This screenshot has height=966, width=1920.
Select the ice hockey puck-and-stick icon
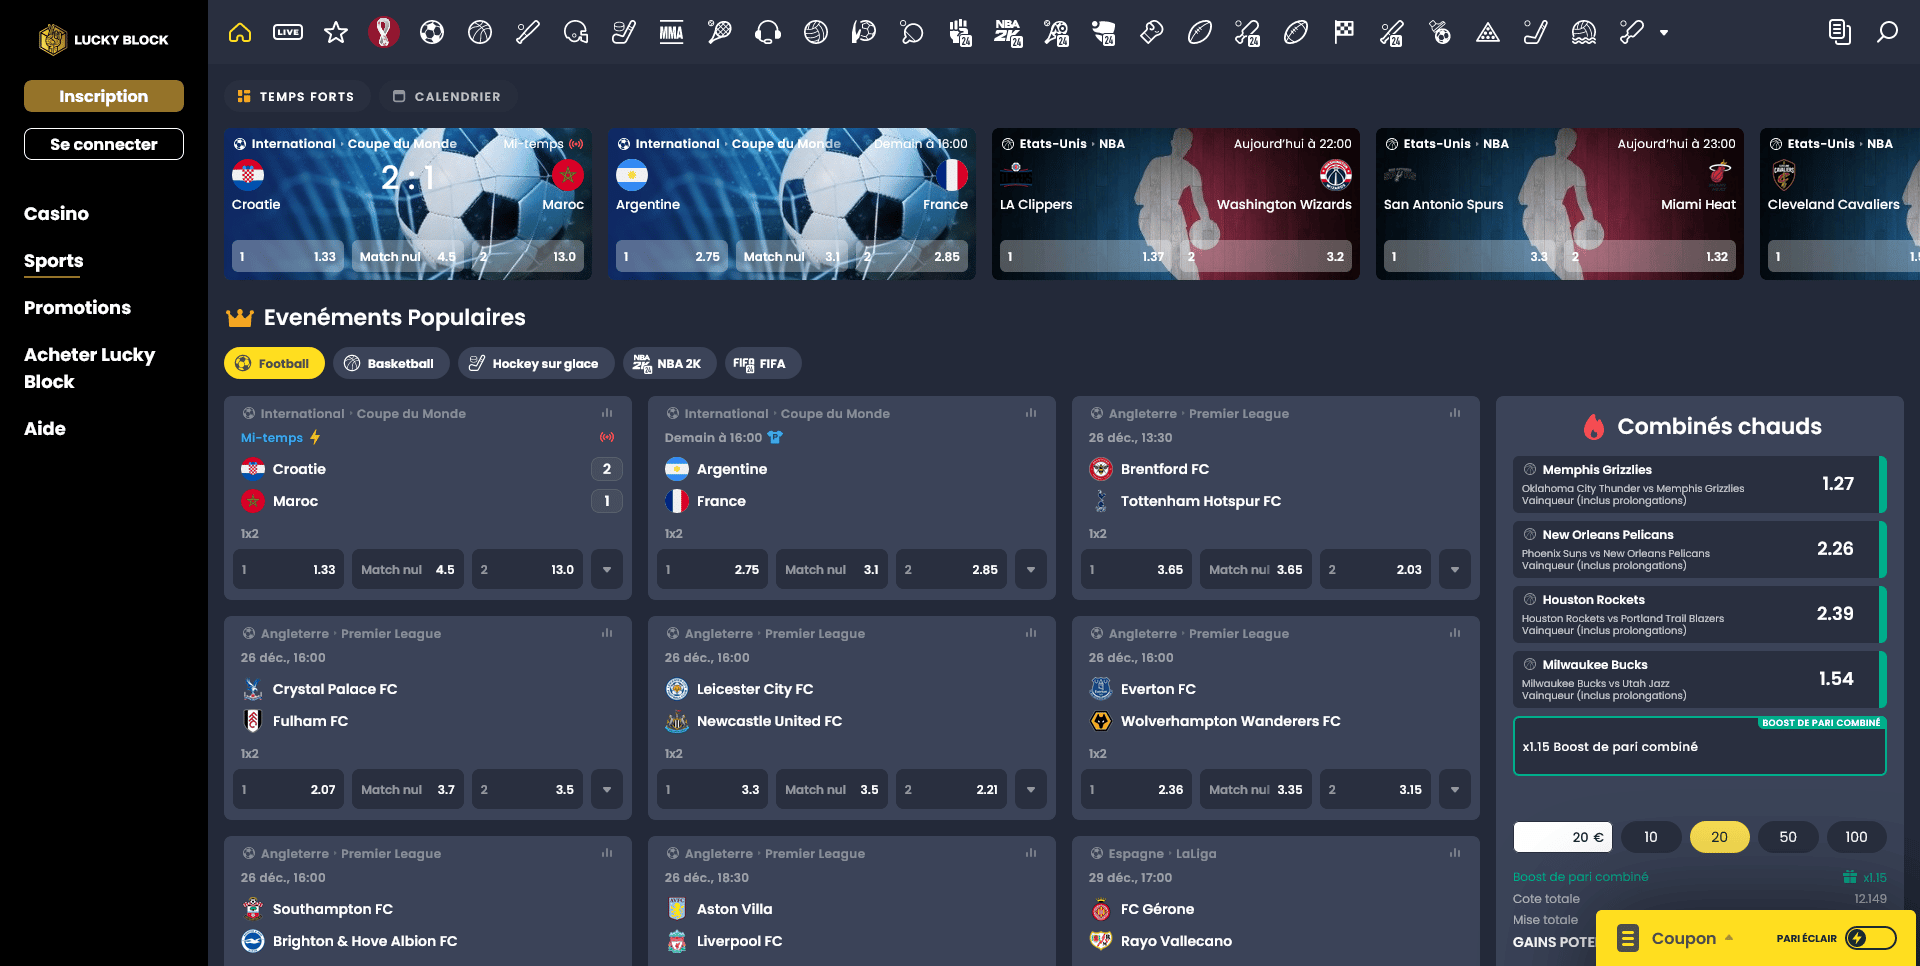[x=624, y=33]
